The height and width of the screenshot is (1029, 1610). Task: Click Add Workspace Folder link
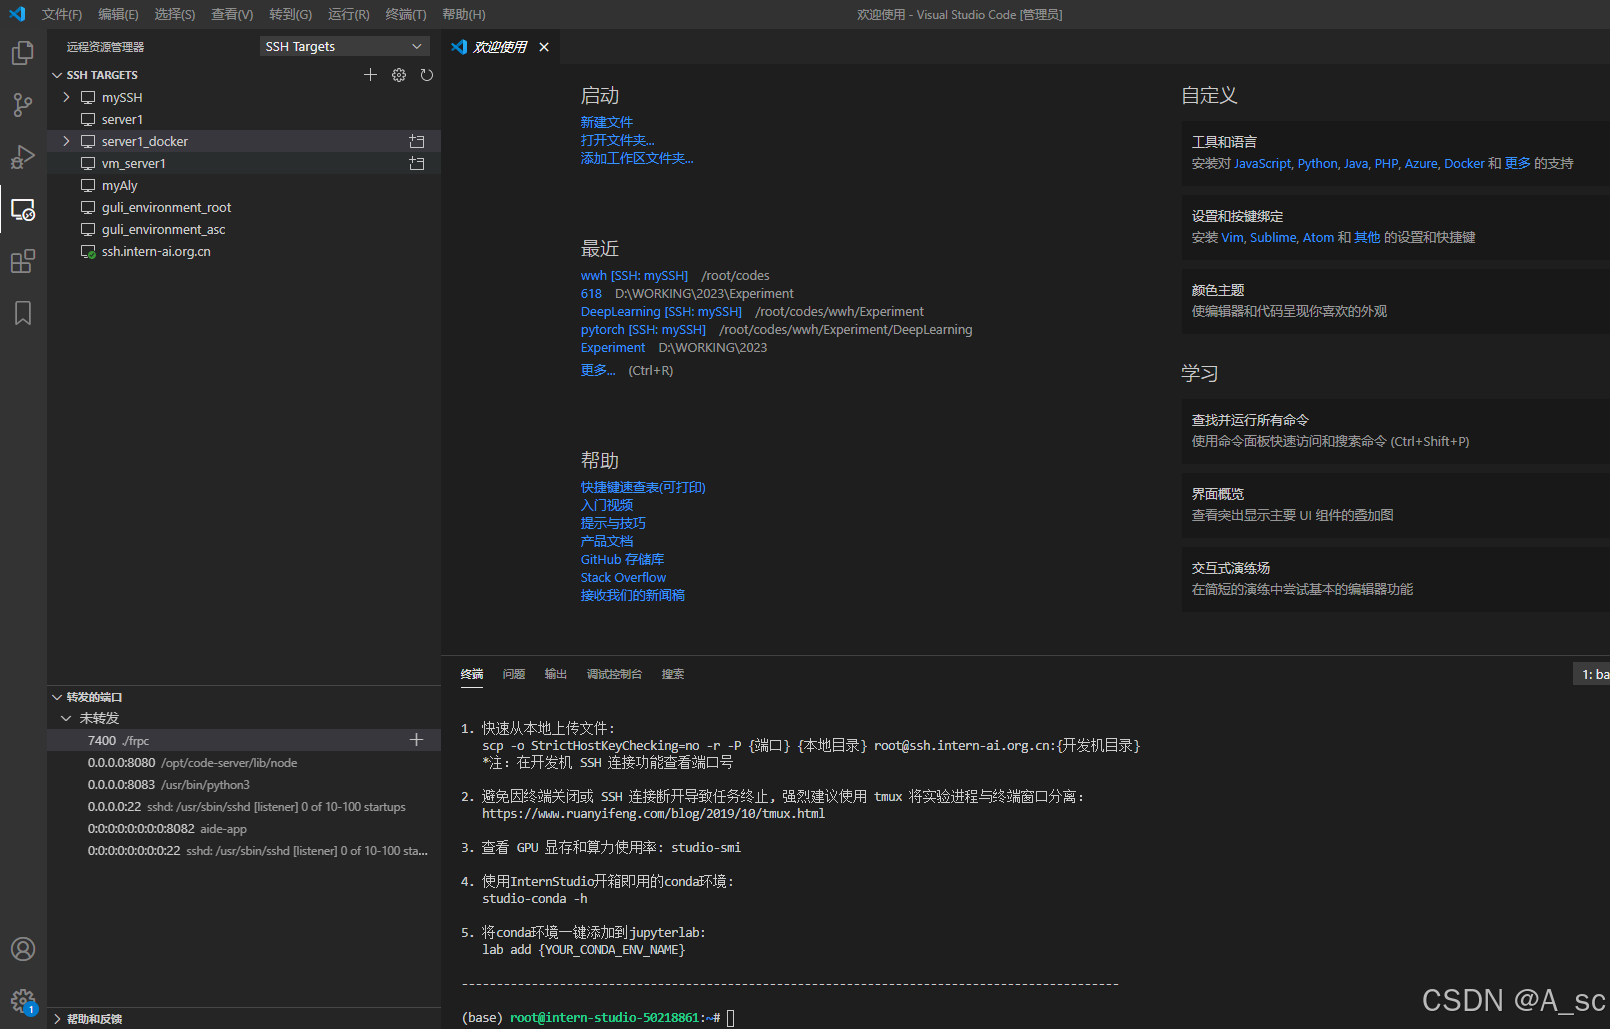click(637, 158)
